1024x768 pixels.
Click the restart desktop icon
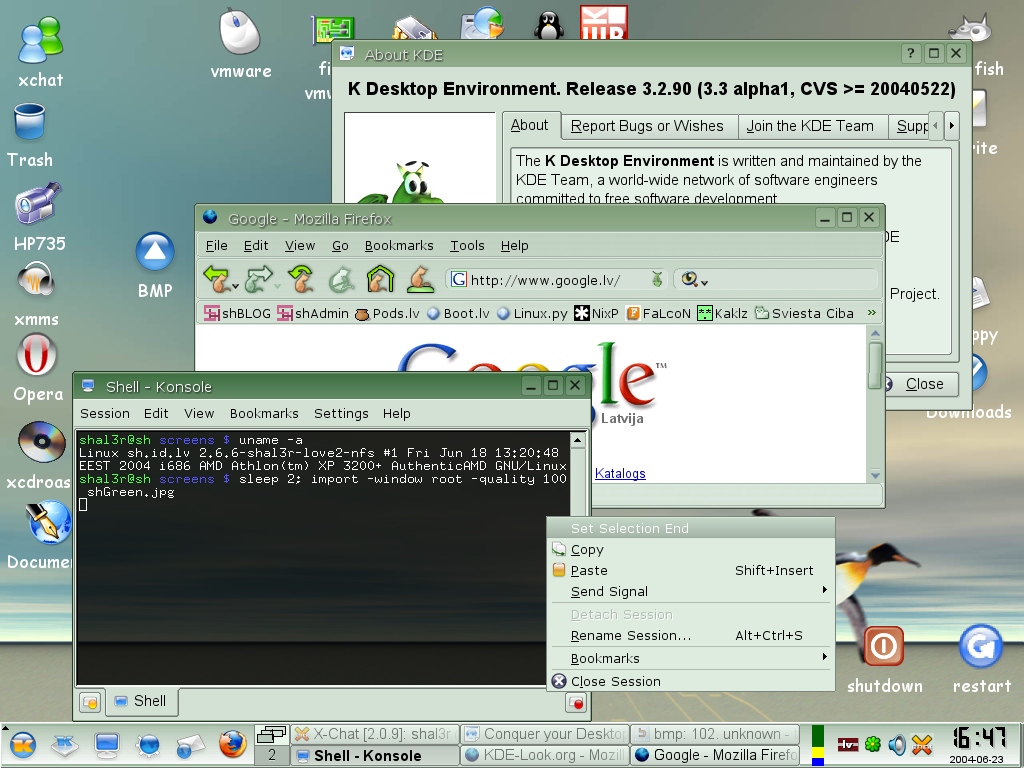(981, 647)
